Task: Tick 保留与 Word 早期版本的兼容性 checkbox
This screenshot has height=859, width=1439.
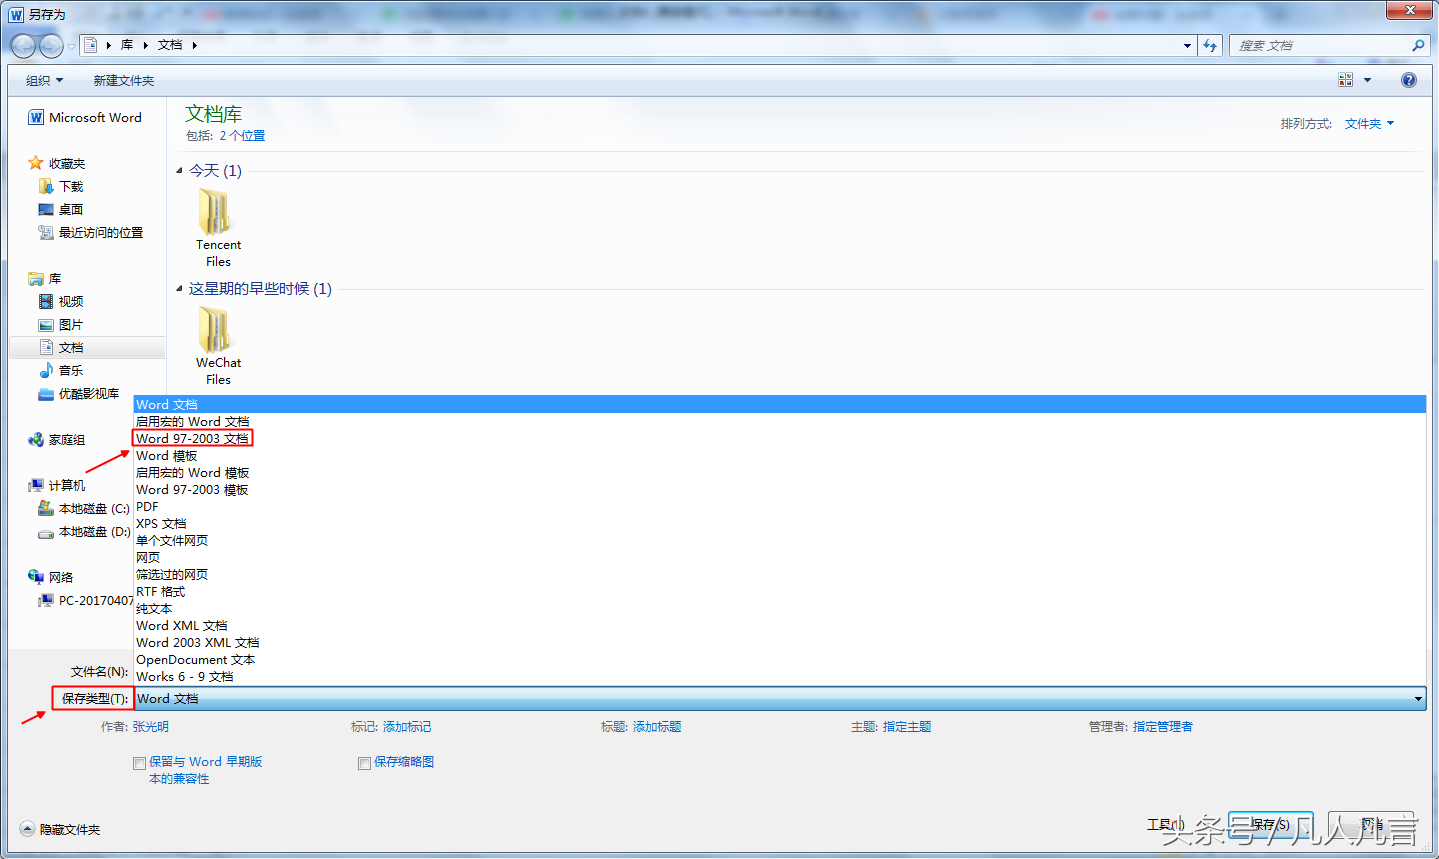Action: pos(140,763)
